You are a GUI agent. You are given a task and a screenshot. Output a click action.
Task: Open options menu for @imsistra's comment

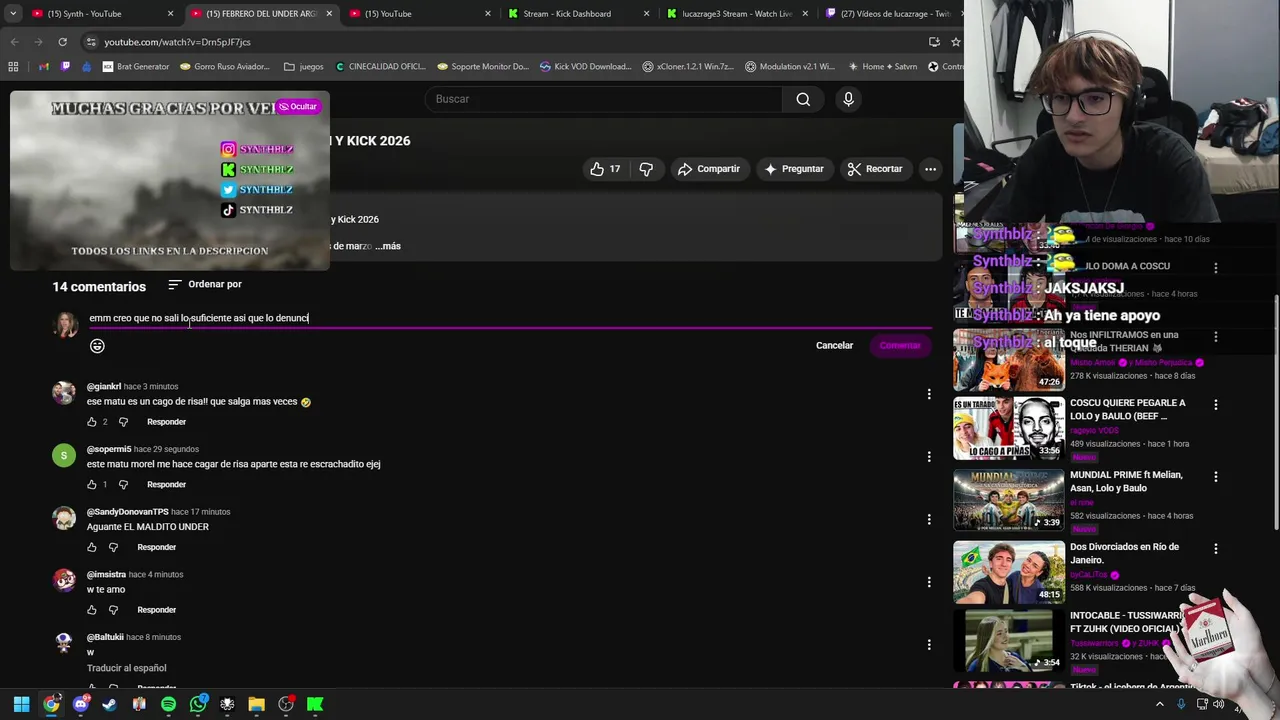tap(929, 582)
